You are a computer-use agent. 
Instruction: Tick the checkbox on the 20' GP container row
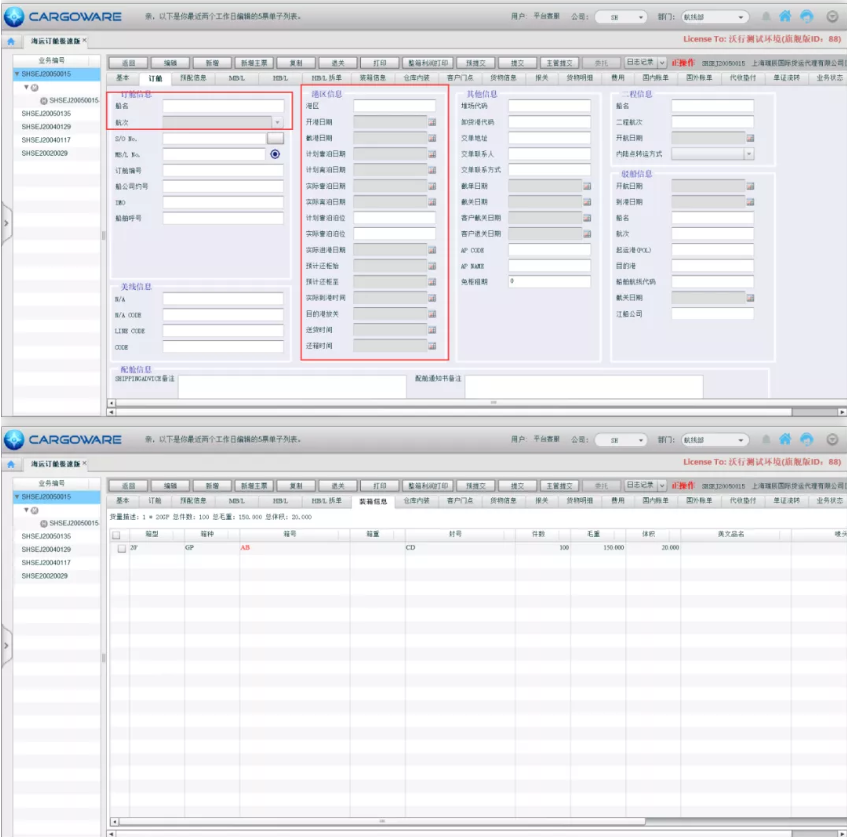click(121, 548)
